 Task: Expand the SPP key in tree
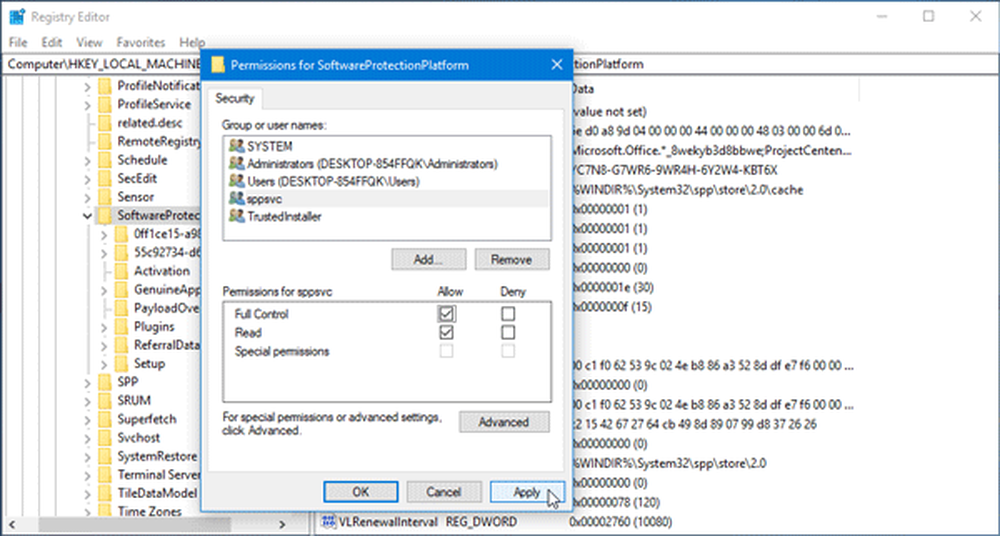[x=88, y=382]
